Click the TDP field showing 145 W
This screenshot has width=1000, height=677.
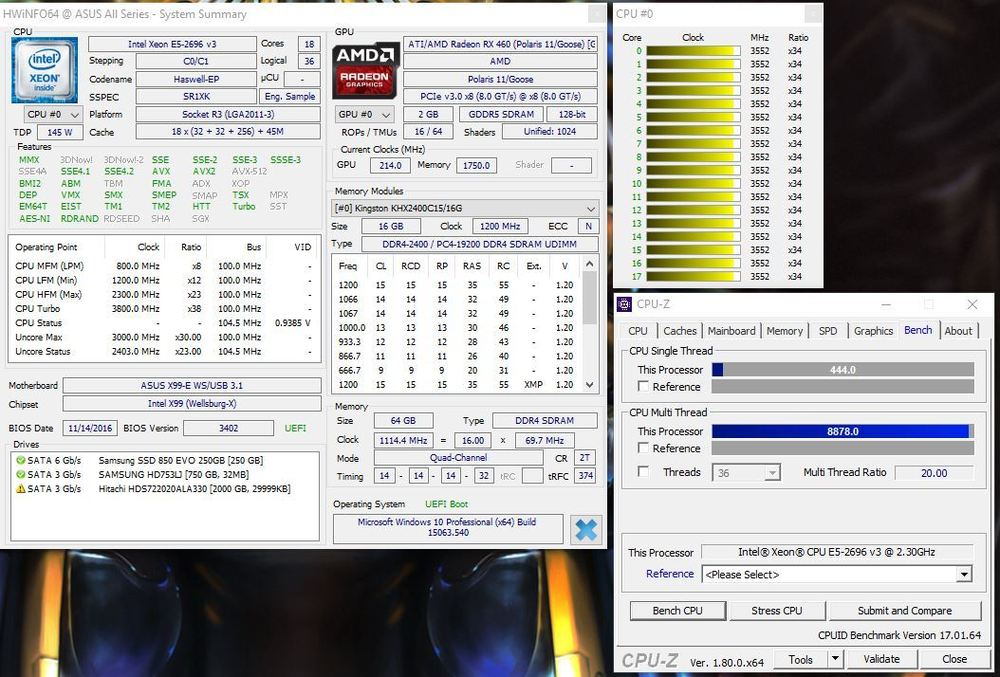coord(60,133)
